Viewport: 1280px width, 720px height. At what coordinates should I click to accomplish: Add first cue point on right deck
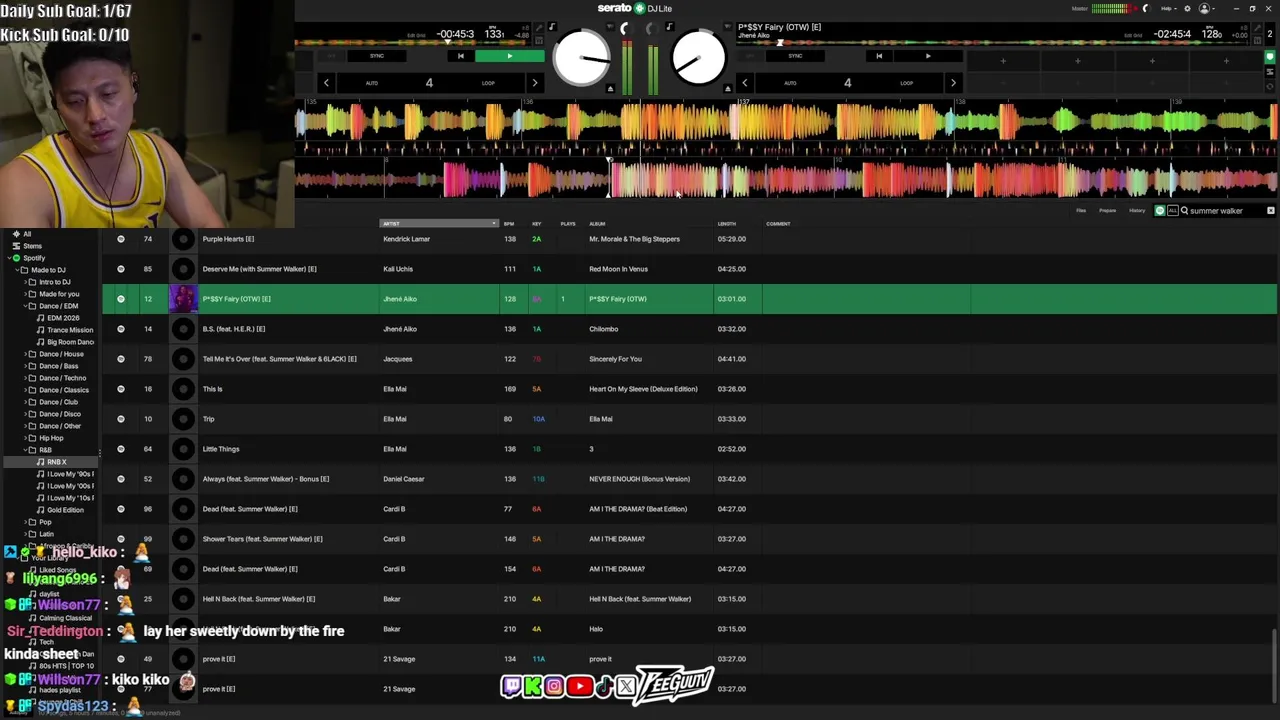tap(1003, 61)
